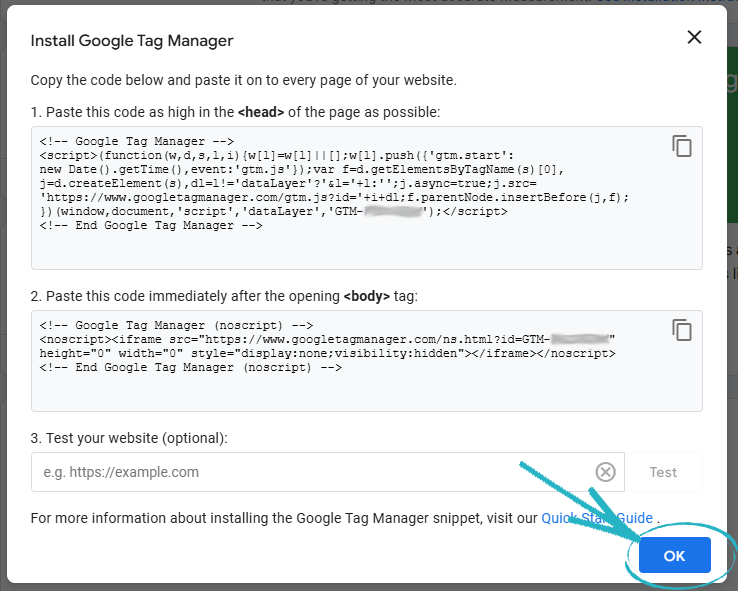738x591 pixels.
Task: Click the 'Copy the code below' instruction text
Action: click(243, 80)
